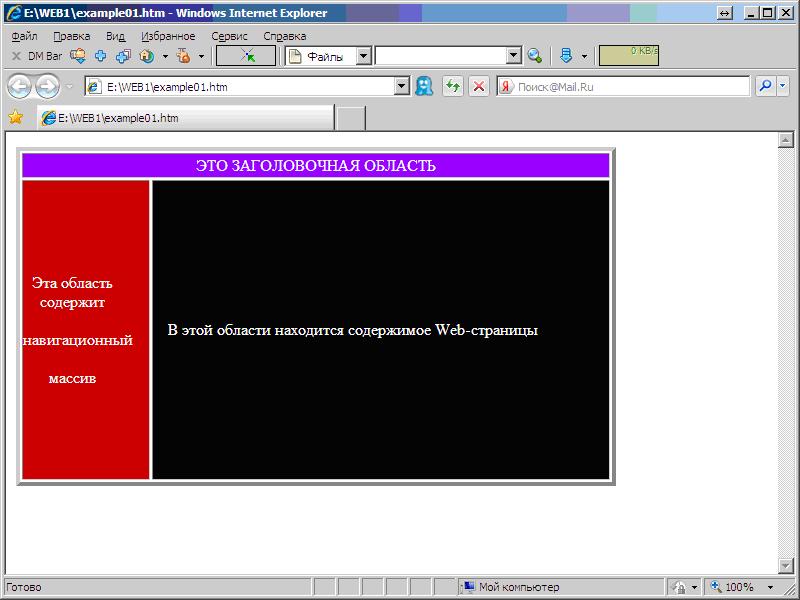Click the DM Bar close X icon
This screenshot has height=600, width=800.
click(16, 56)
